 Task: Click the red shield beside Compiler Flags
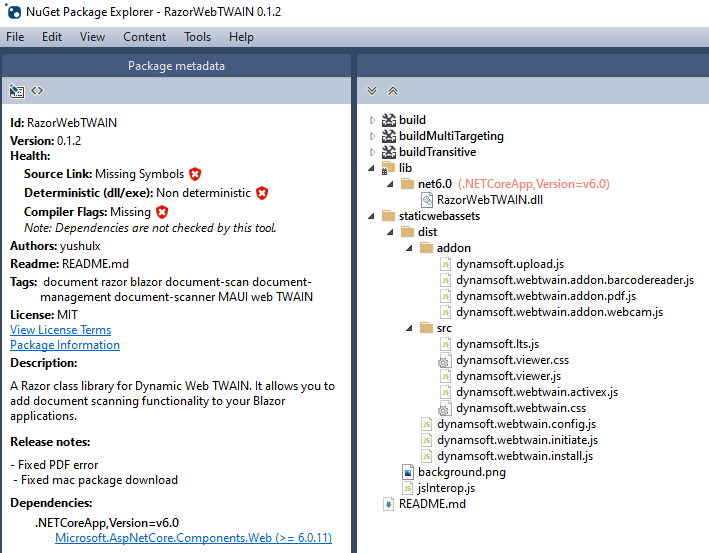pos(162,212)
